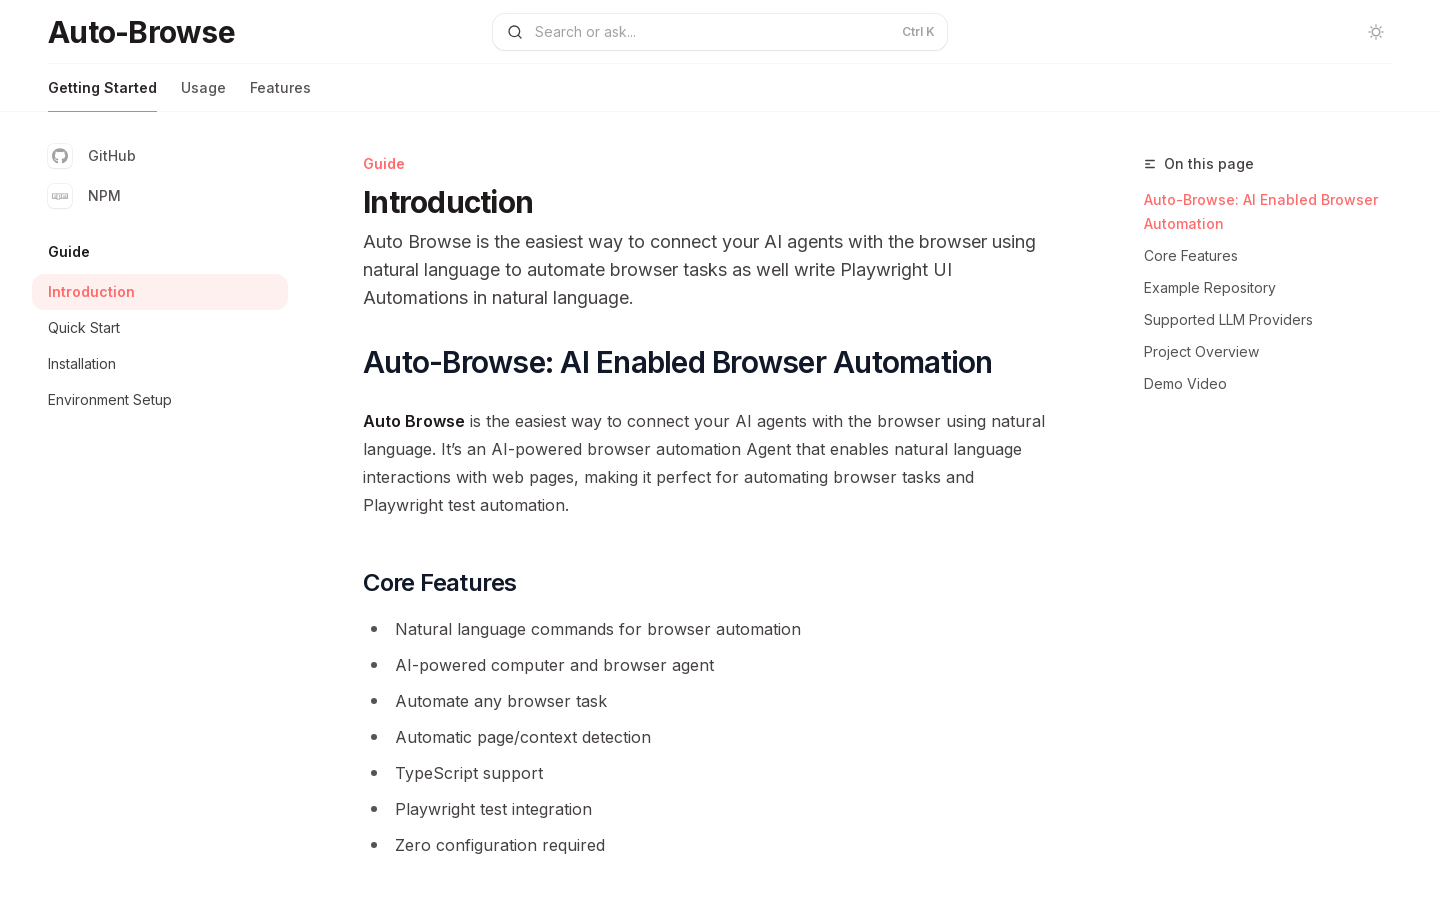The width and height of the screenshot is (1440, 900).
Task: Click the On this page list icon
Action: coord(1150,164)
